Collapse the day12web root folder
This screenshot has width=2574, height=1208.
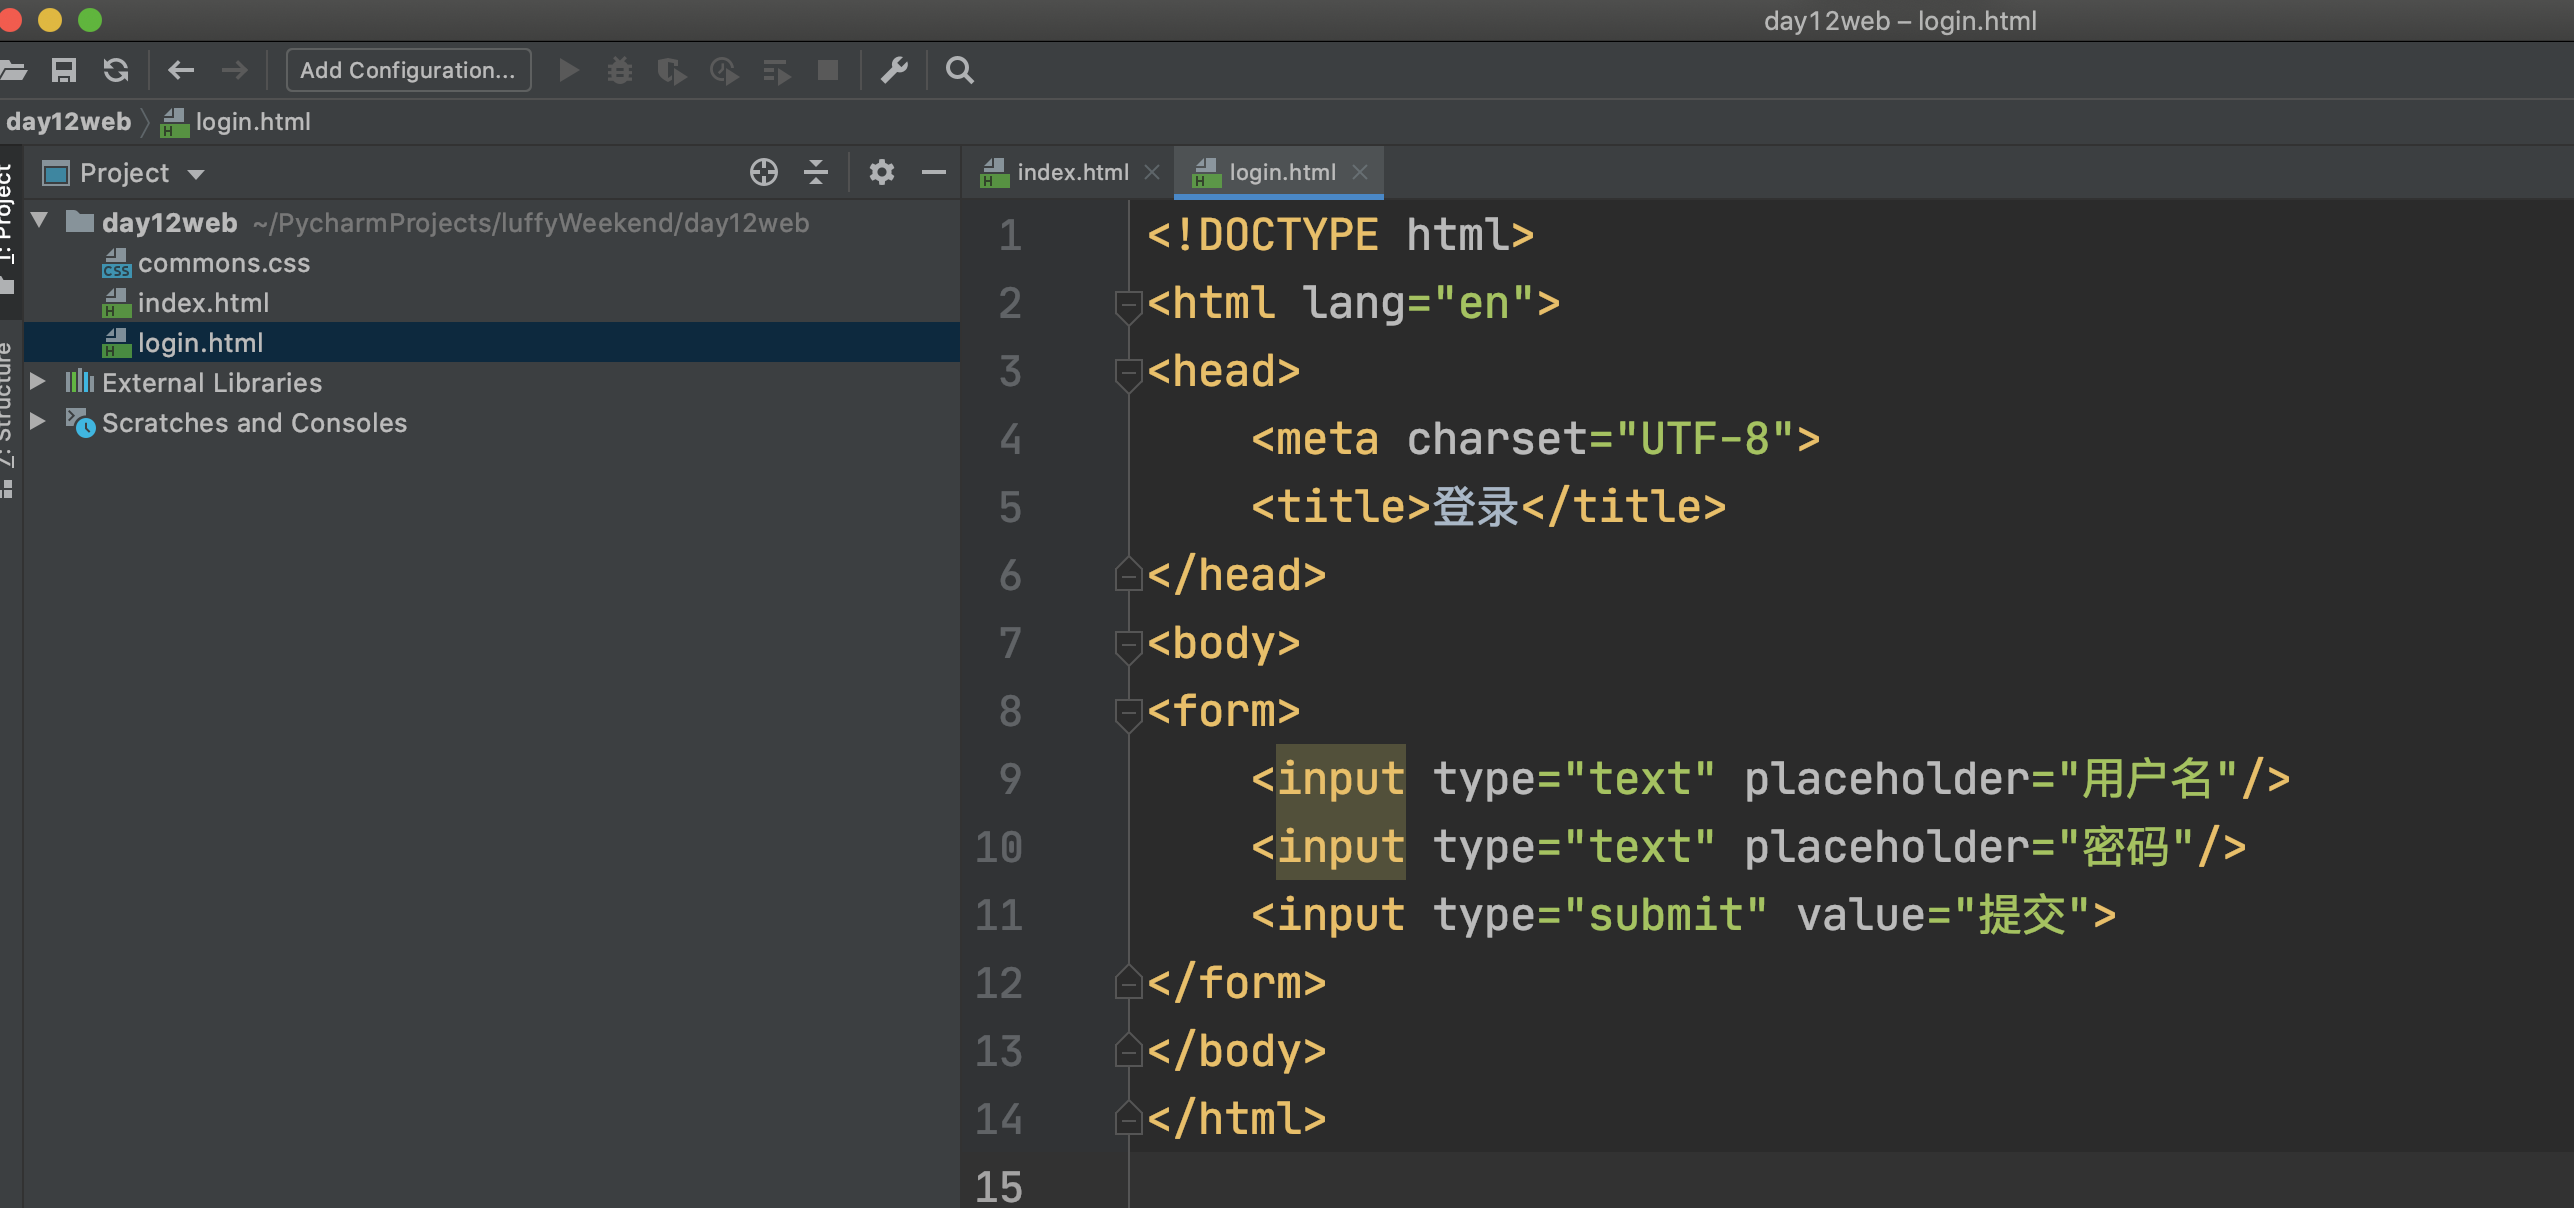[40, 221]
